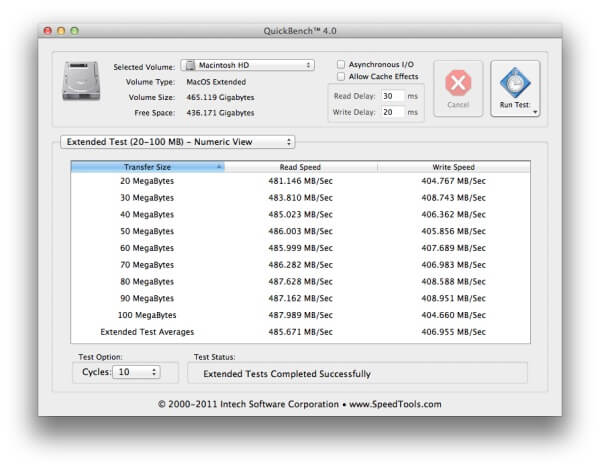
Task: Click the QuickBench 4.0 window title
Action: (300, 31)
